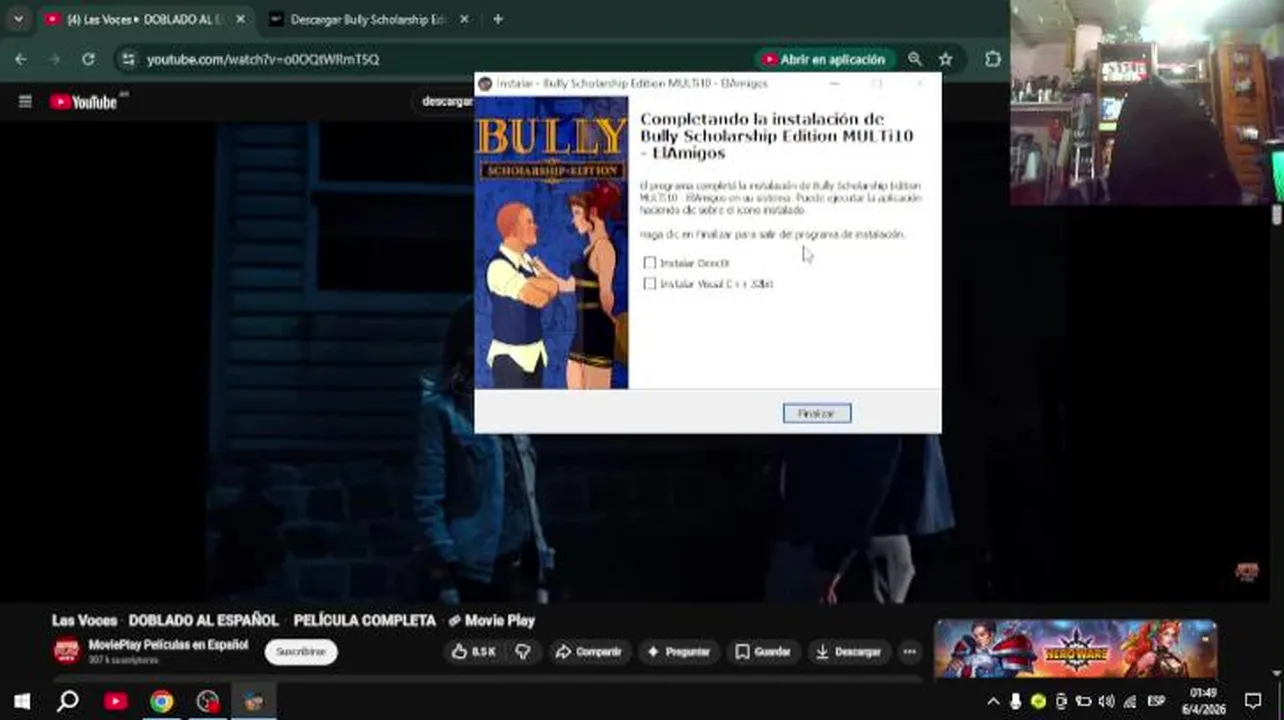Click the microphone tray icon
Image resolution: width=1284 pixels, height=720 pixels.
click(1016, 701)
